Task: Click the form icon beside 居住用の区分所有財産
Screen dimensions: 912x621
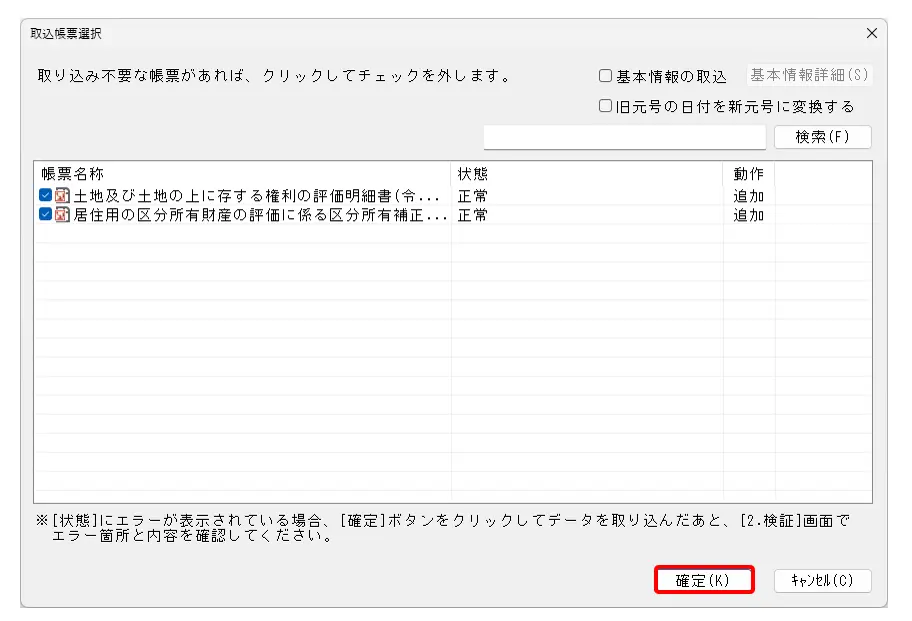Action: [63, 215]
